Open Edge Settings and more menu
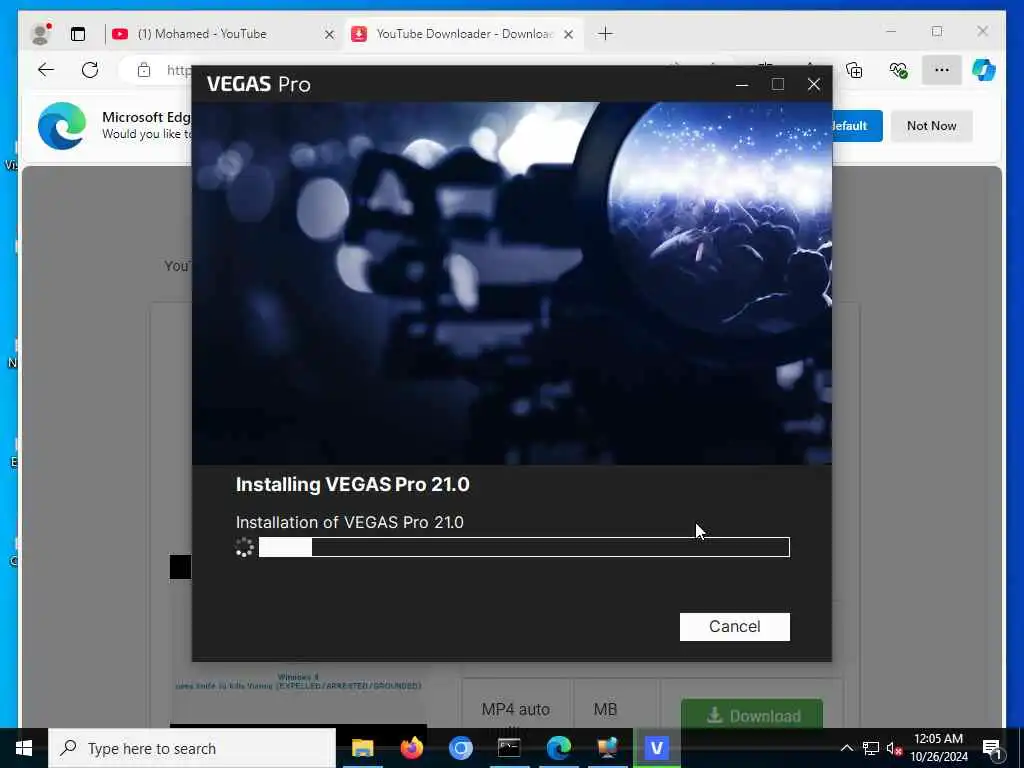 [x=942, y=70]
